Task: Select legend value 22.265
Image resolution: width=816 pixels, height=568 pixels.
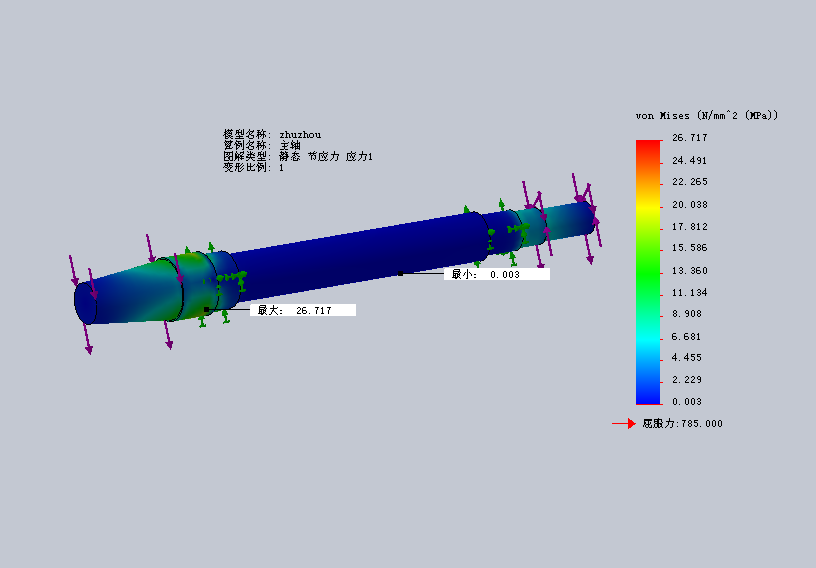Action: pyautogui.click(x=690, y=182)
